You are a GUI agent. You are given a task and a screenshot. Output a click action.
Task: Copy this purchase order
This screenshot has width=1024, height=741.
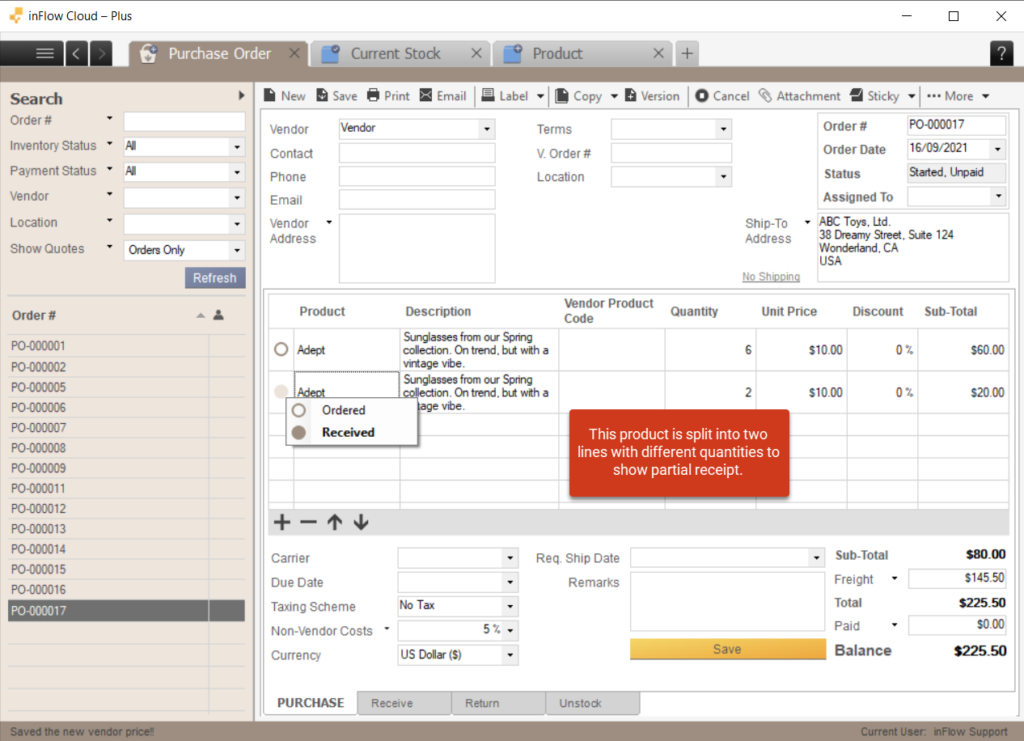click(583, 95)
